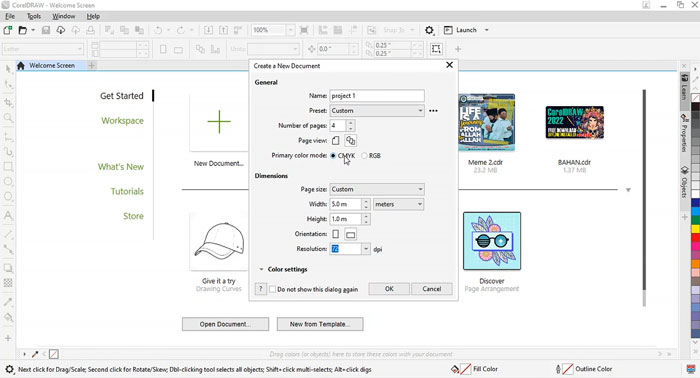This screenshot has width=700, height=378.
Task: Select the Zoom magnifier tool
Action: (8, 117)
